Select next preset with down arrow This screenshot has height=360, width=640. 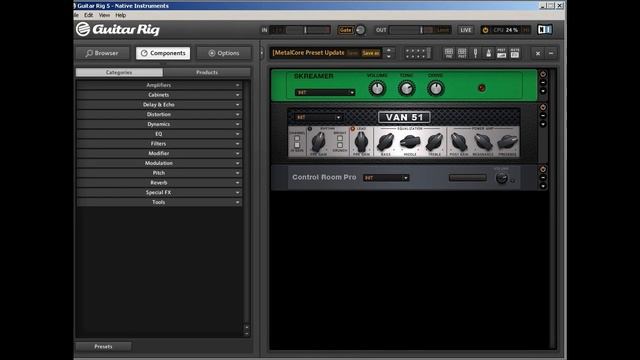389,57
